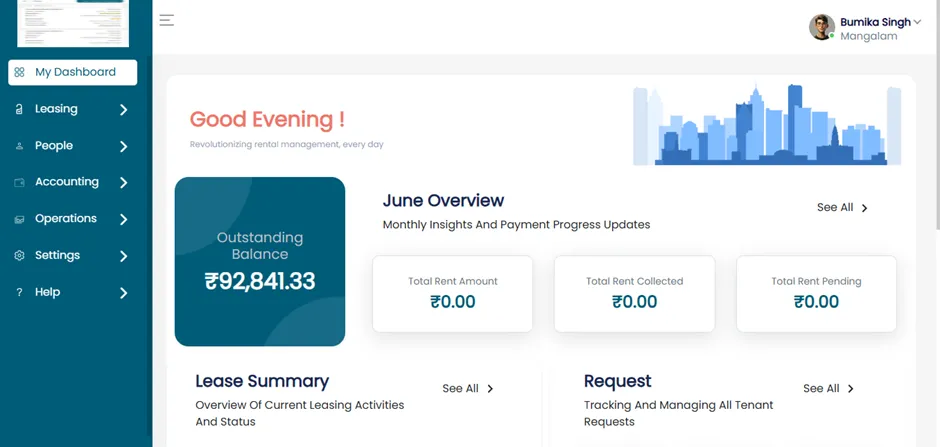Click the Lease Summary heading
This screenshot has width=940, height=447.
point(262,381)
